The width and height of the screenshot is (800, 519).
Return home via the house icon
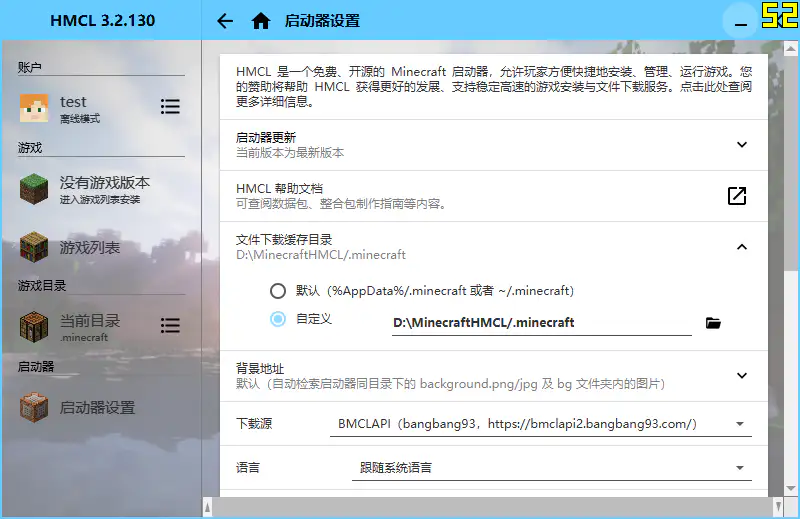click(x=261, y=21)
